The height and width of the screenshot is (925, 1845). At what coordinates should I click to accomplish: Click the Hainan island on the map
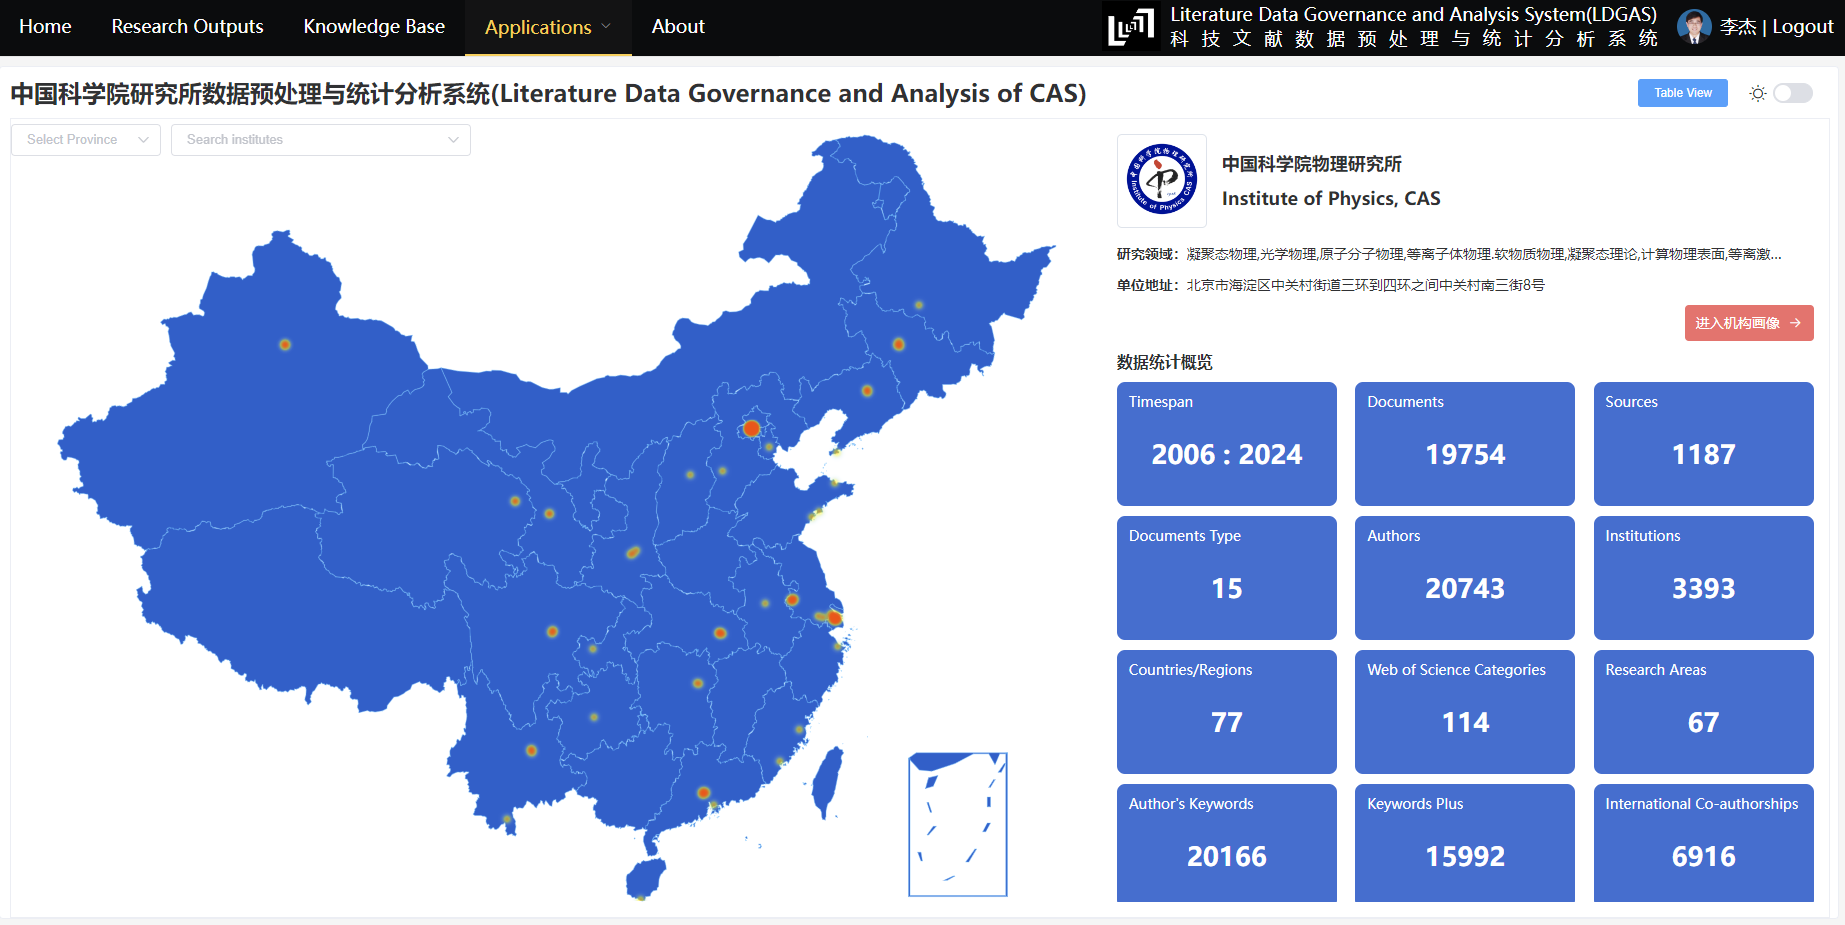coord(646,878)
